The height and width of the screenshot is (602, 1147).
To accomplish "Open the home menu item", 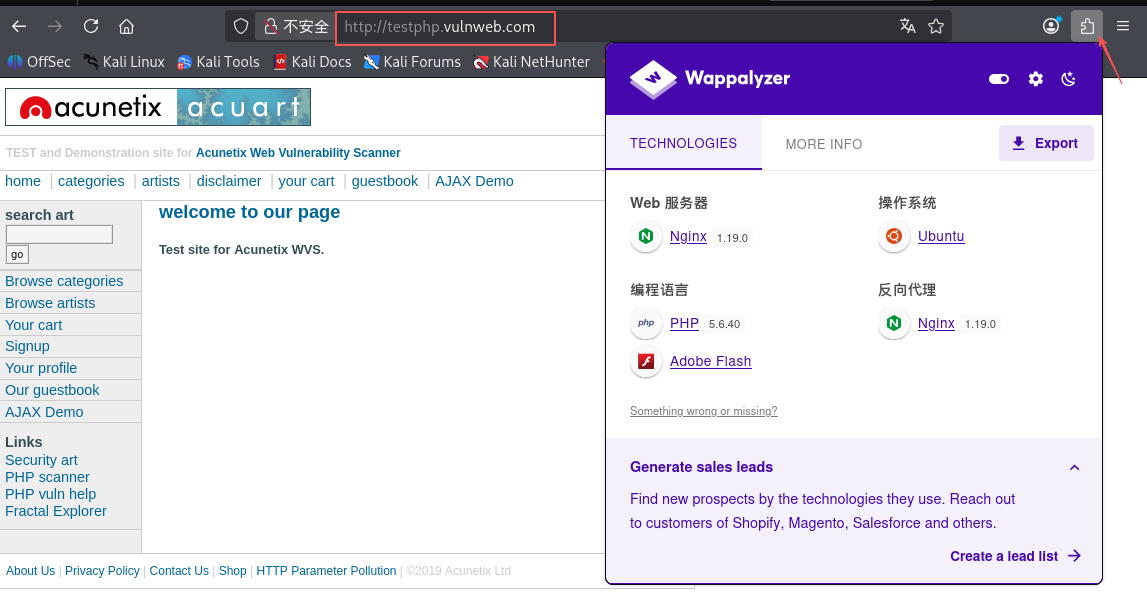I will point(23,181).
